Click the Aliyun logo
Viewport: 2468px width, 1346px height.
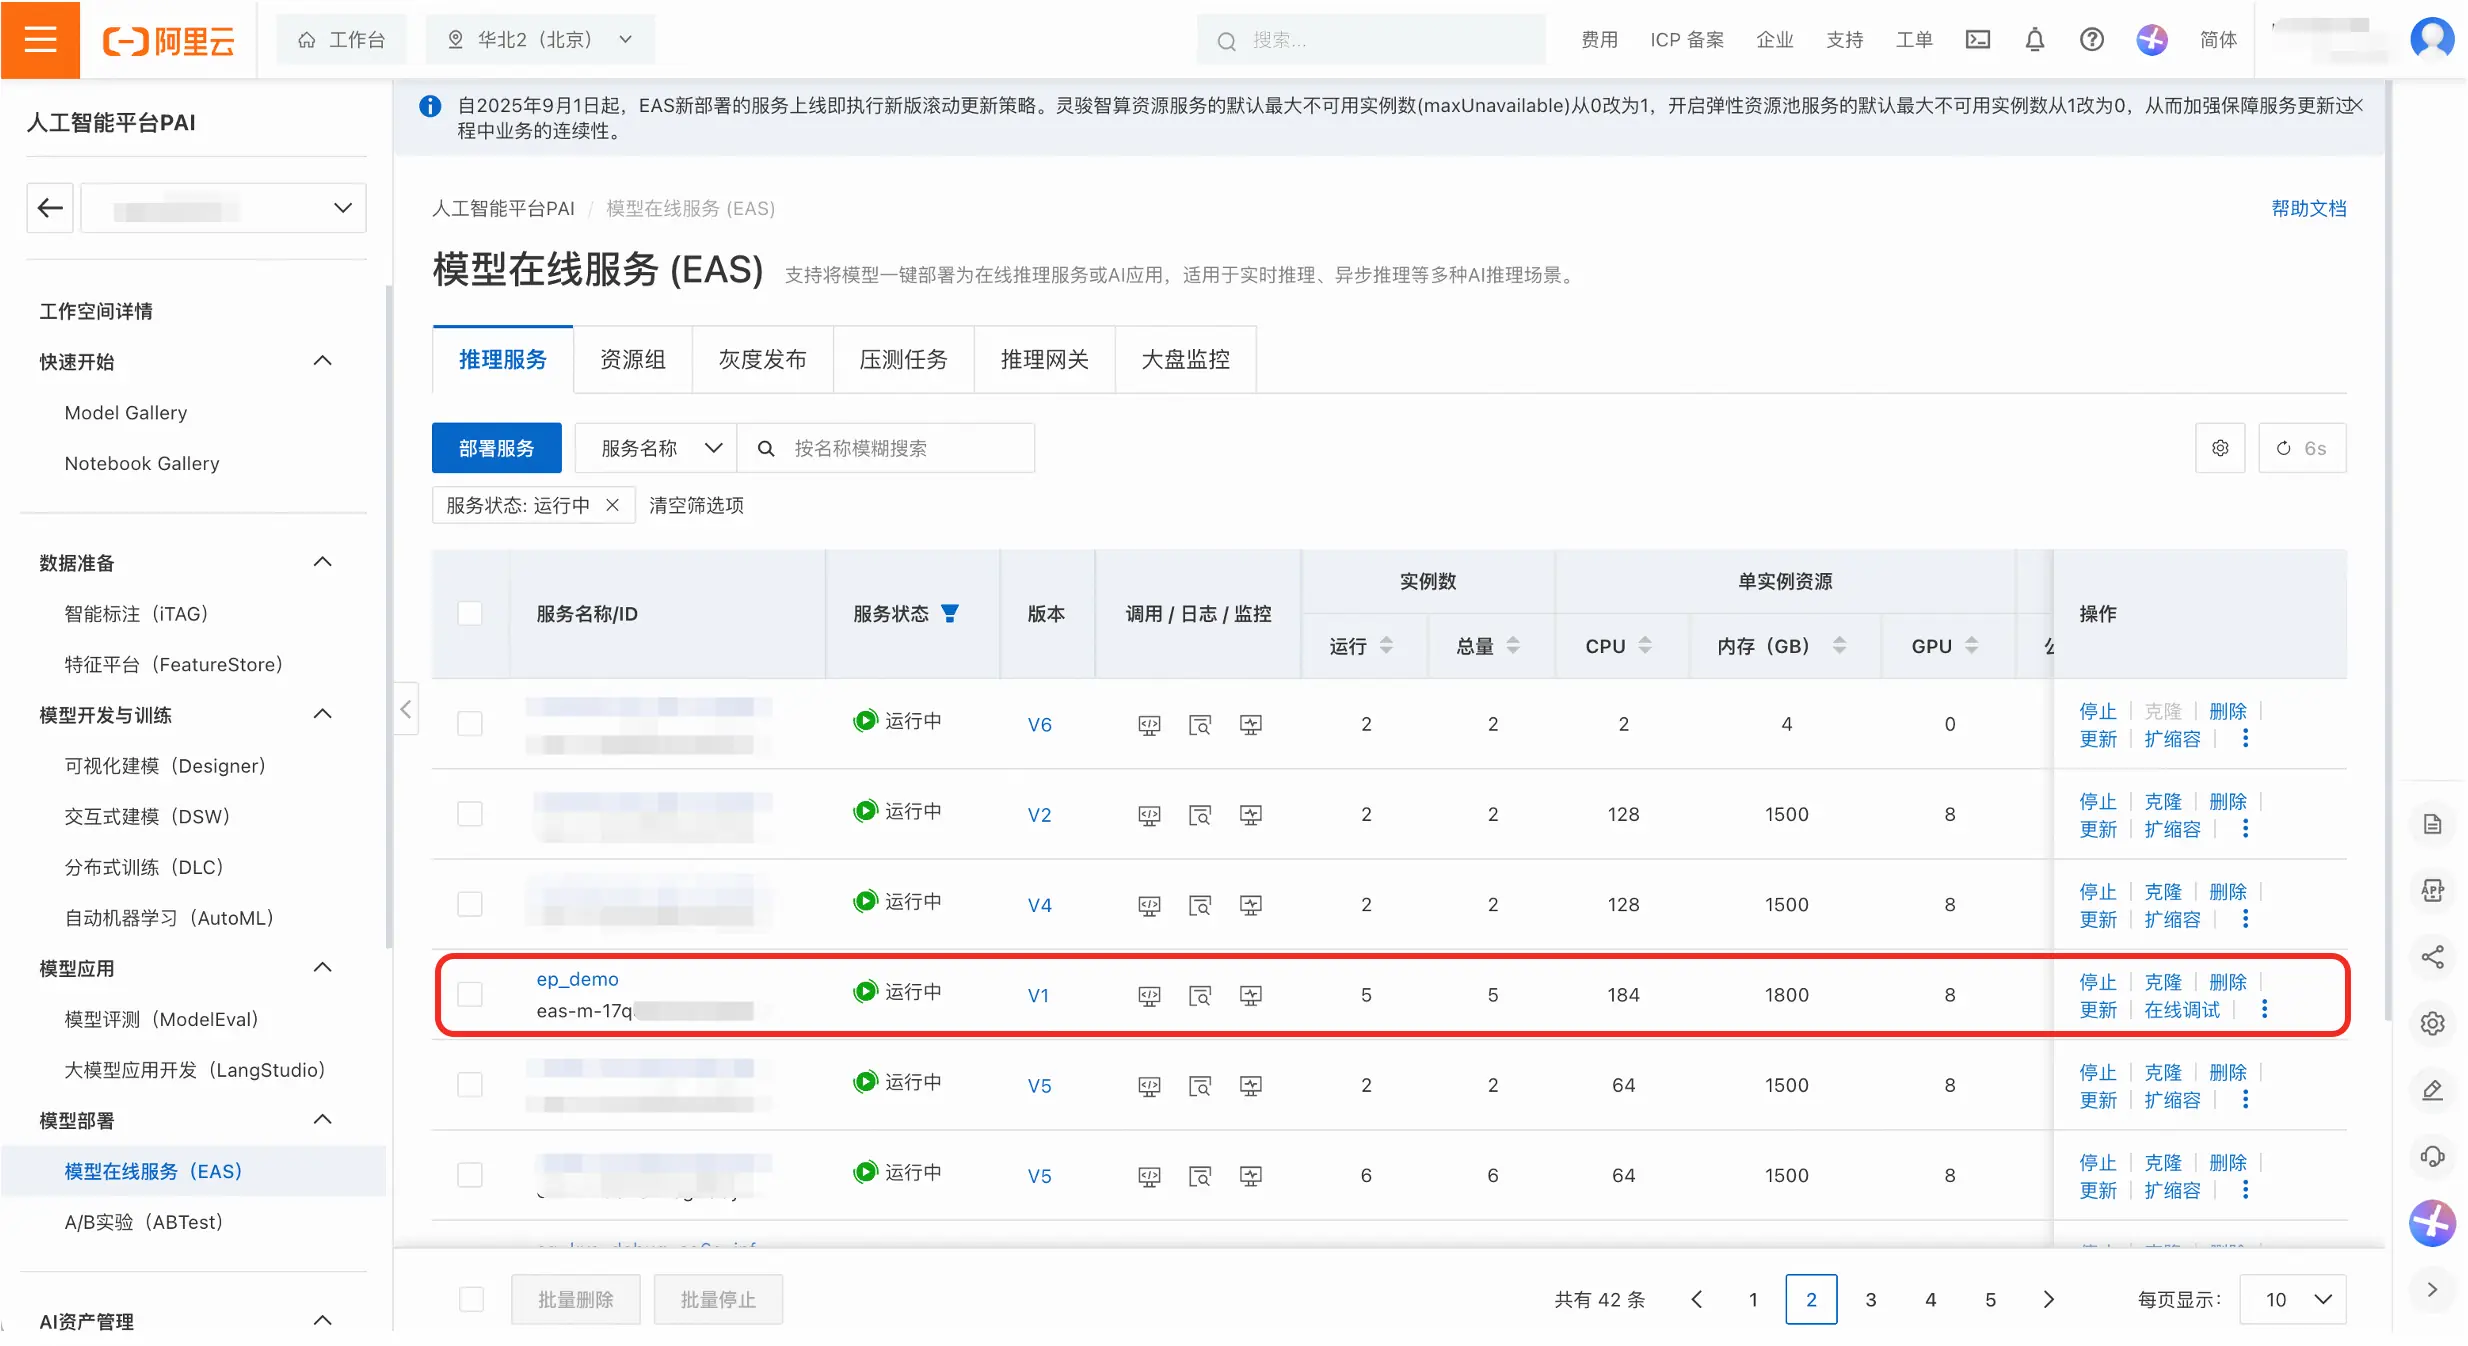168,40
